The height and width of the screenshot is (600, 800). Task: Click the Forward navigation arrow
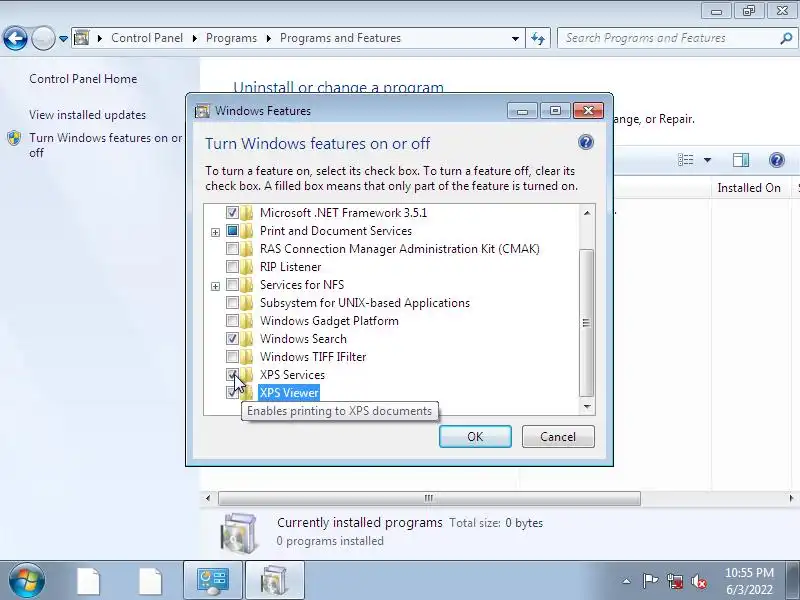pos(43,38)
